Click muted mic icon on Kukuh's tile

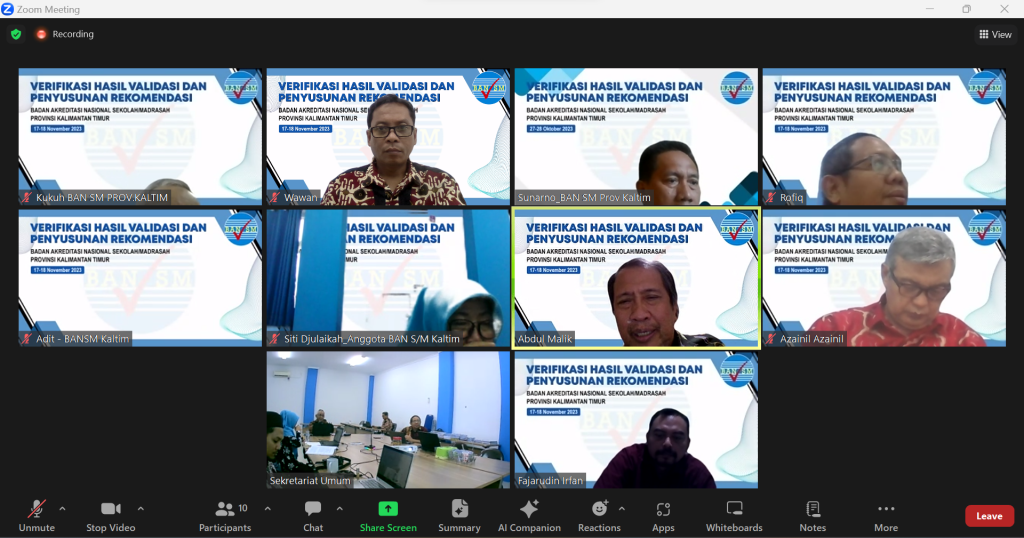(x=27, y=197)
